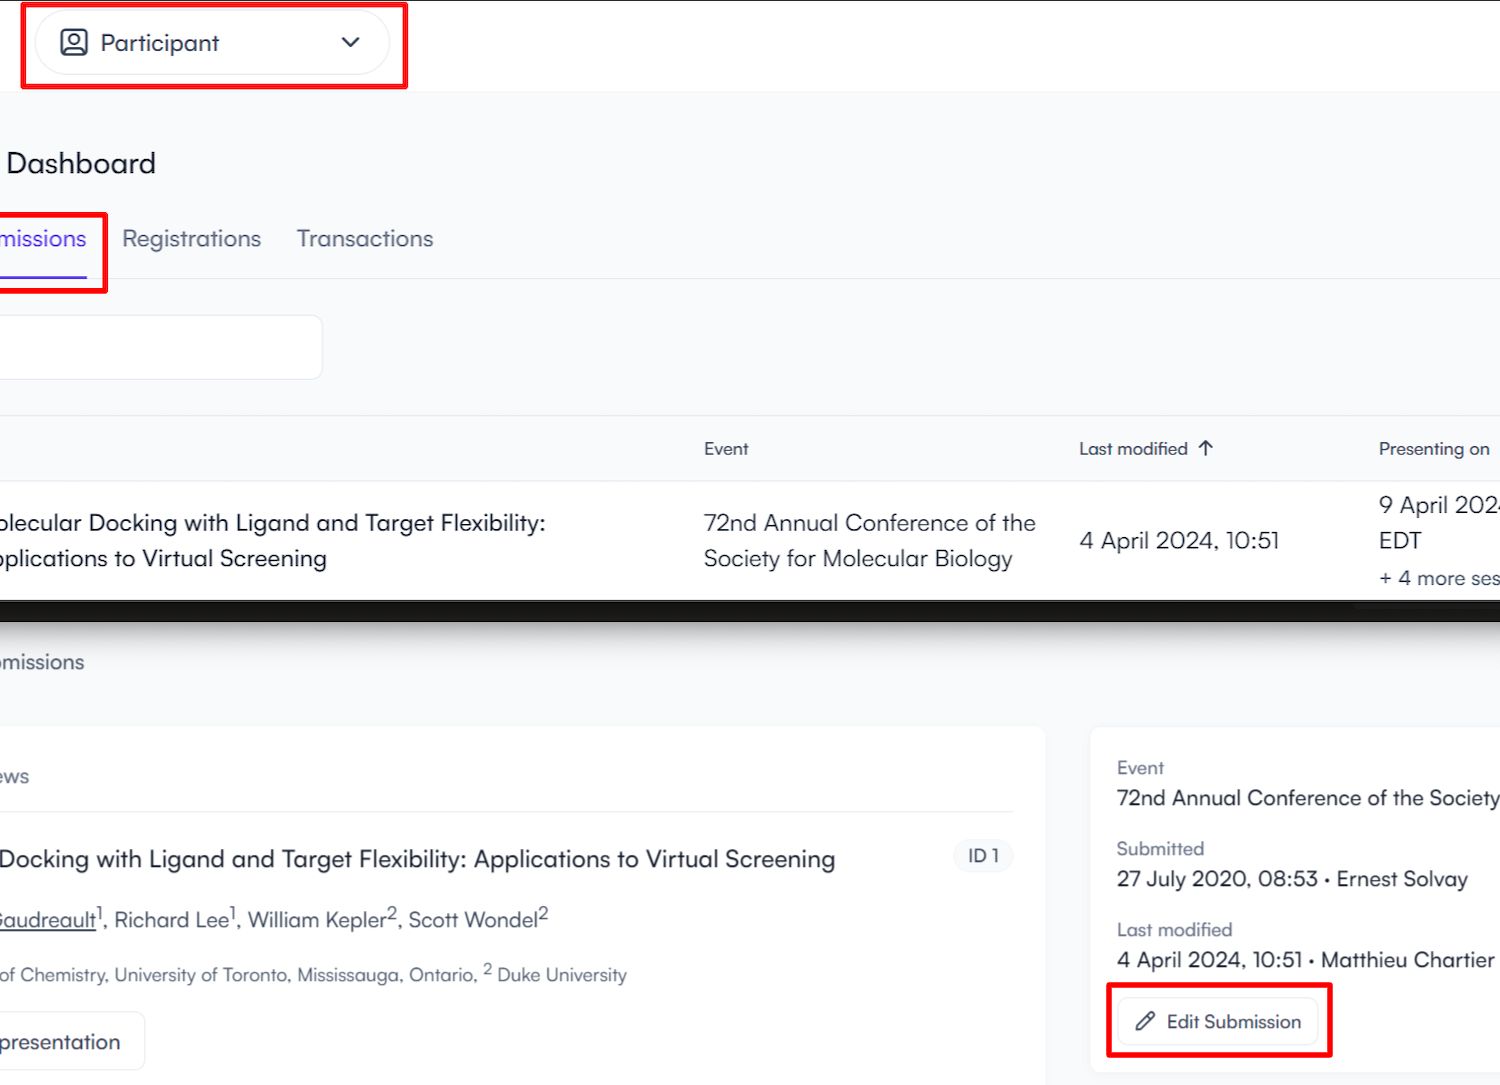Click the person icon in the Participant selector
Viewport: 1500px width, 1085px height.
click(74, 42)
